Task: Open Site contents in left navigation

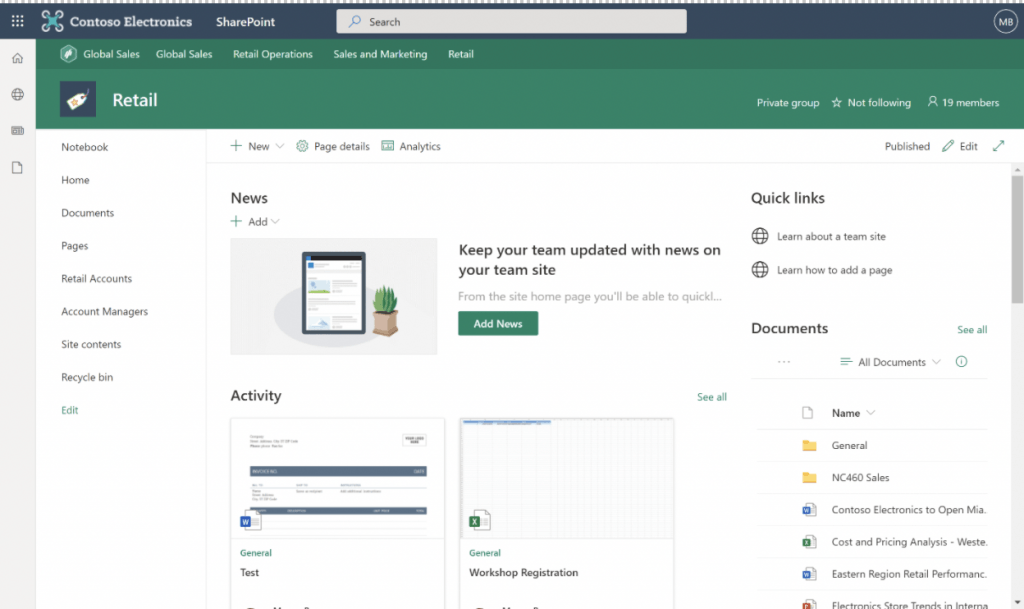Action: point(91,344)
